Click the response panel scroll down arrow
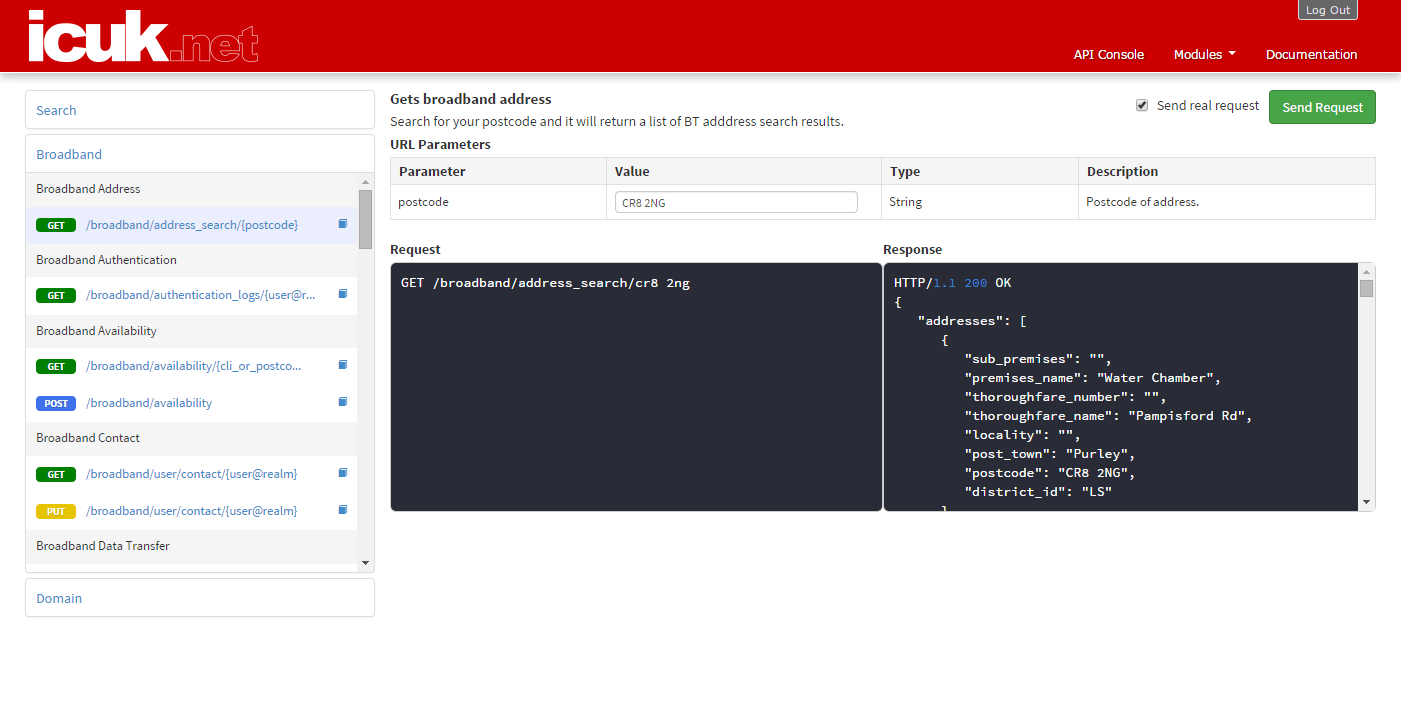Image resolution: width=1401 pixels, height=723 pixels. (x=1366, y=502)
